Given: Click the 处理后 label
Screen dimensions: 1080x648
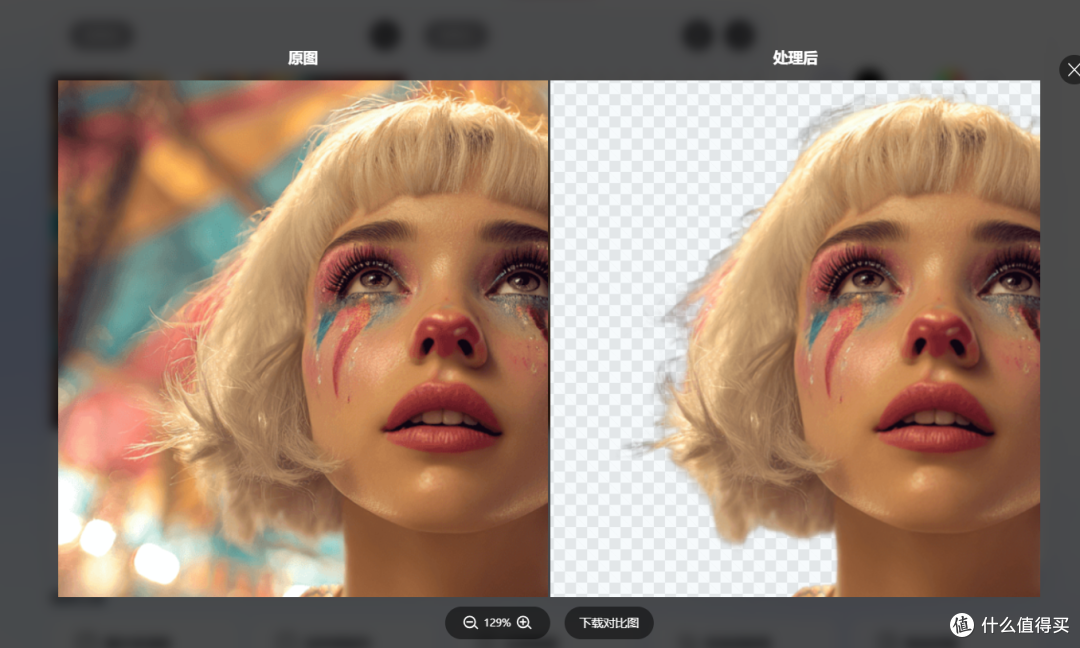Looking at the screenshot, I should [795, 58].
